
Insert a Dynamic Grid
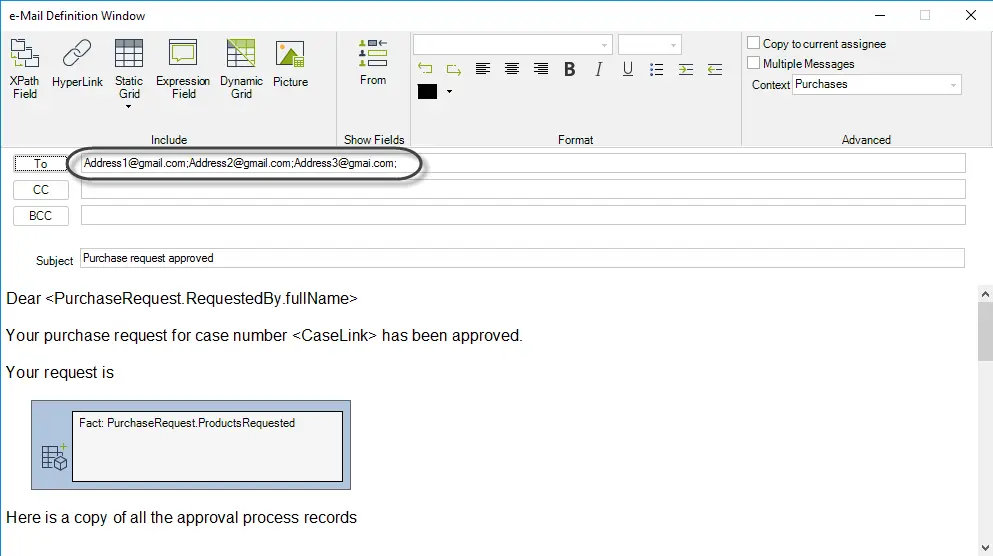coord(241,68)
